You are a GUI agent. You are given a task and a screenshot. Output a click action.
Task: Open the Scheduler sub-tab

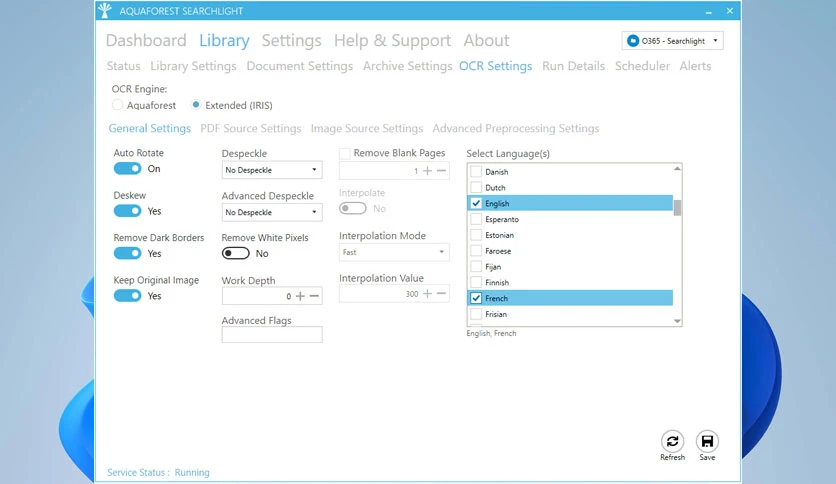642,66
